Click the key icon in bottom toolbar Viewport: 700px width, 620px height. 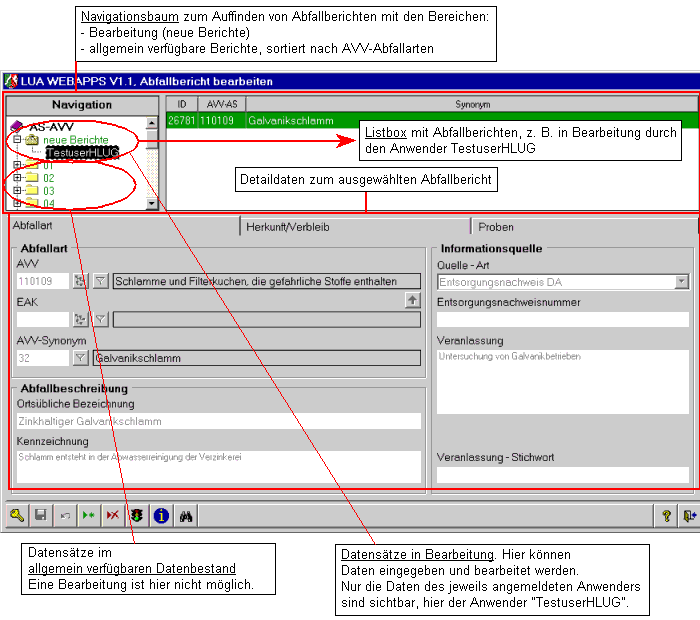tap(17, 515)
